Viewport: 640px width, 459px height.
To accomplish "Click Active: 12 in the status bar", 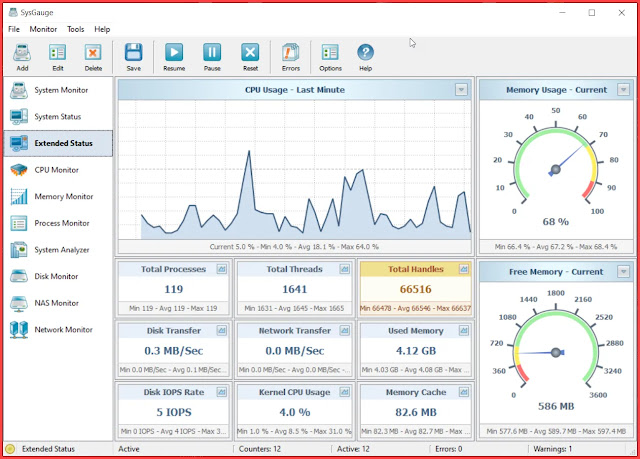I will 353,449.
